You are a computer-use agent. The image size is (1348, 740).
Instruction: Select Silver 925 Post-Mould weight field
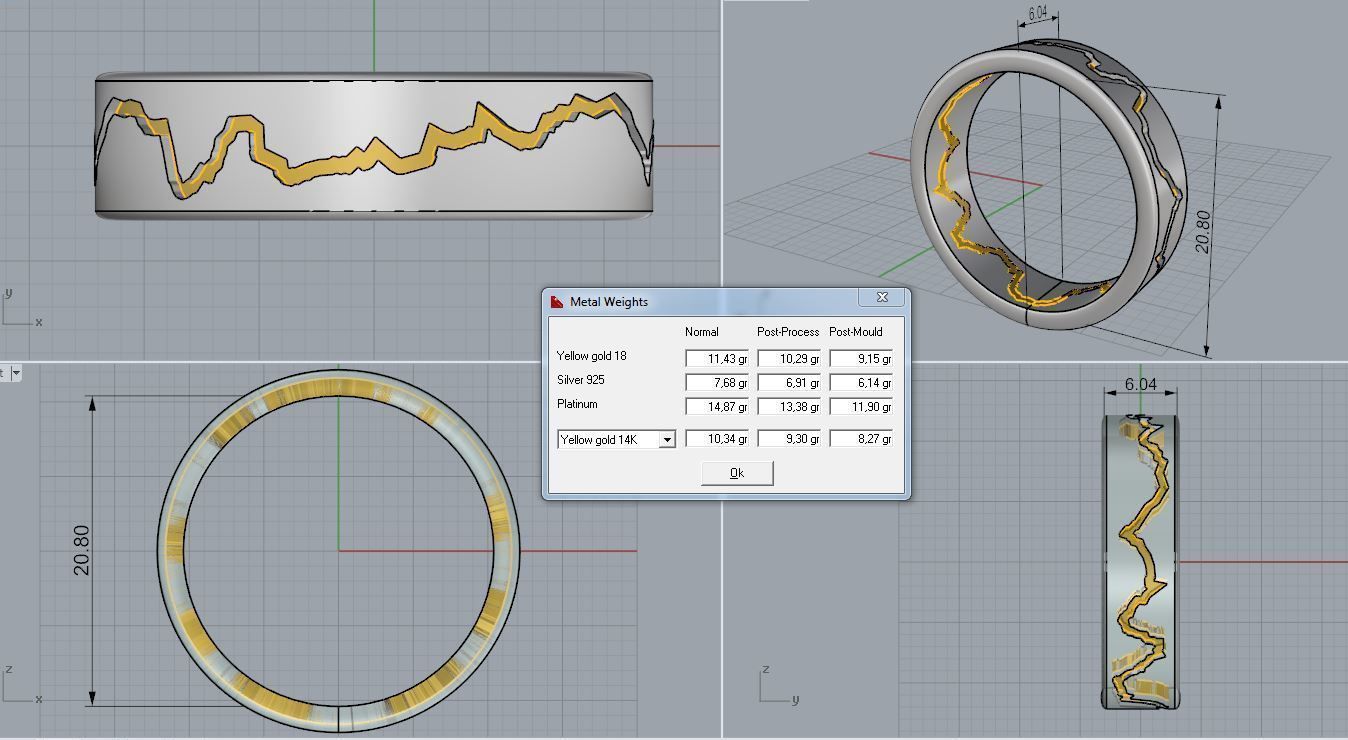pyautogui.click(x=860, y=382)
